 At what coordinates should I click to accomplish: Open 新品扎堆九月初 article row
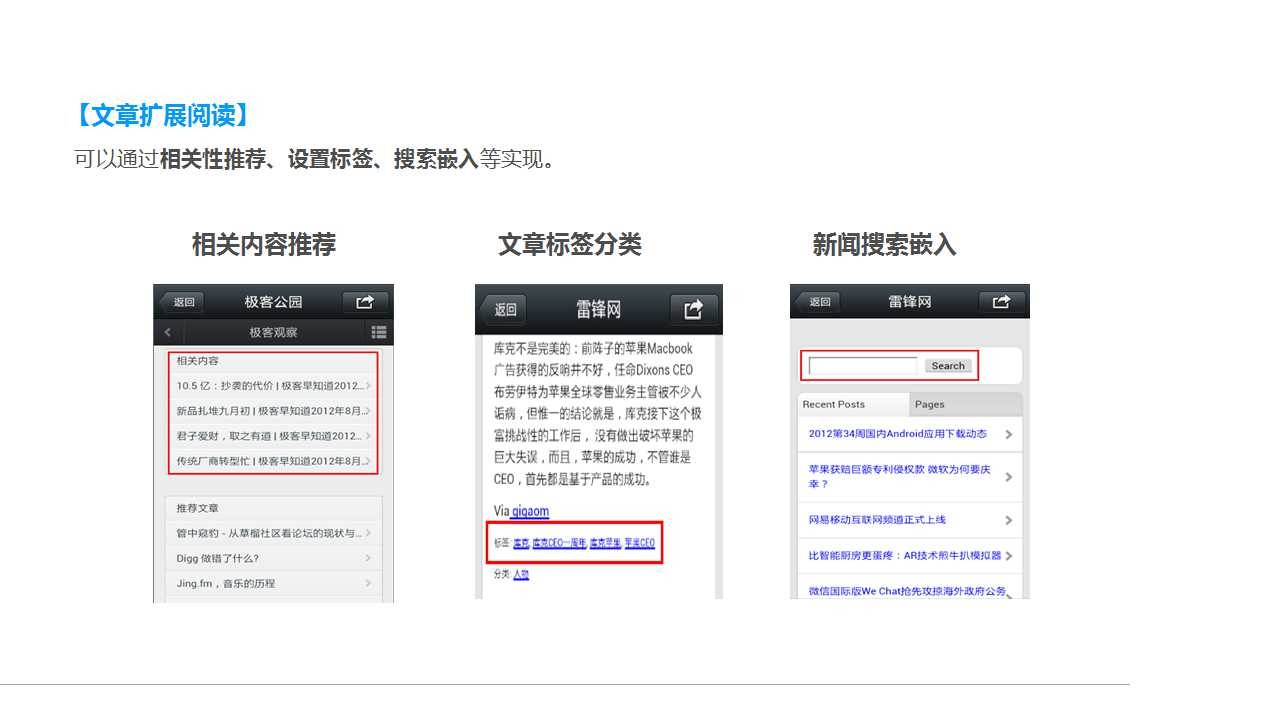click(273, 410)
